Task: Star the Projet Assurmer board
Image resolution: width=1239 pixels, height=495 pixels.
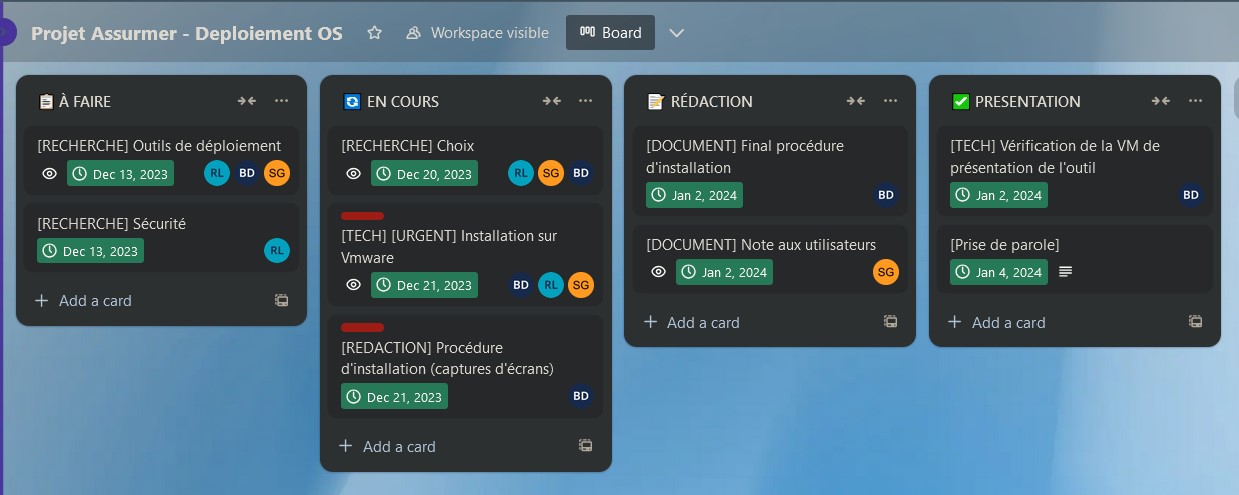Action: [375, 33]
